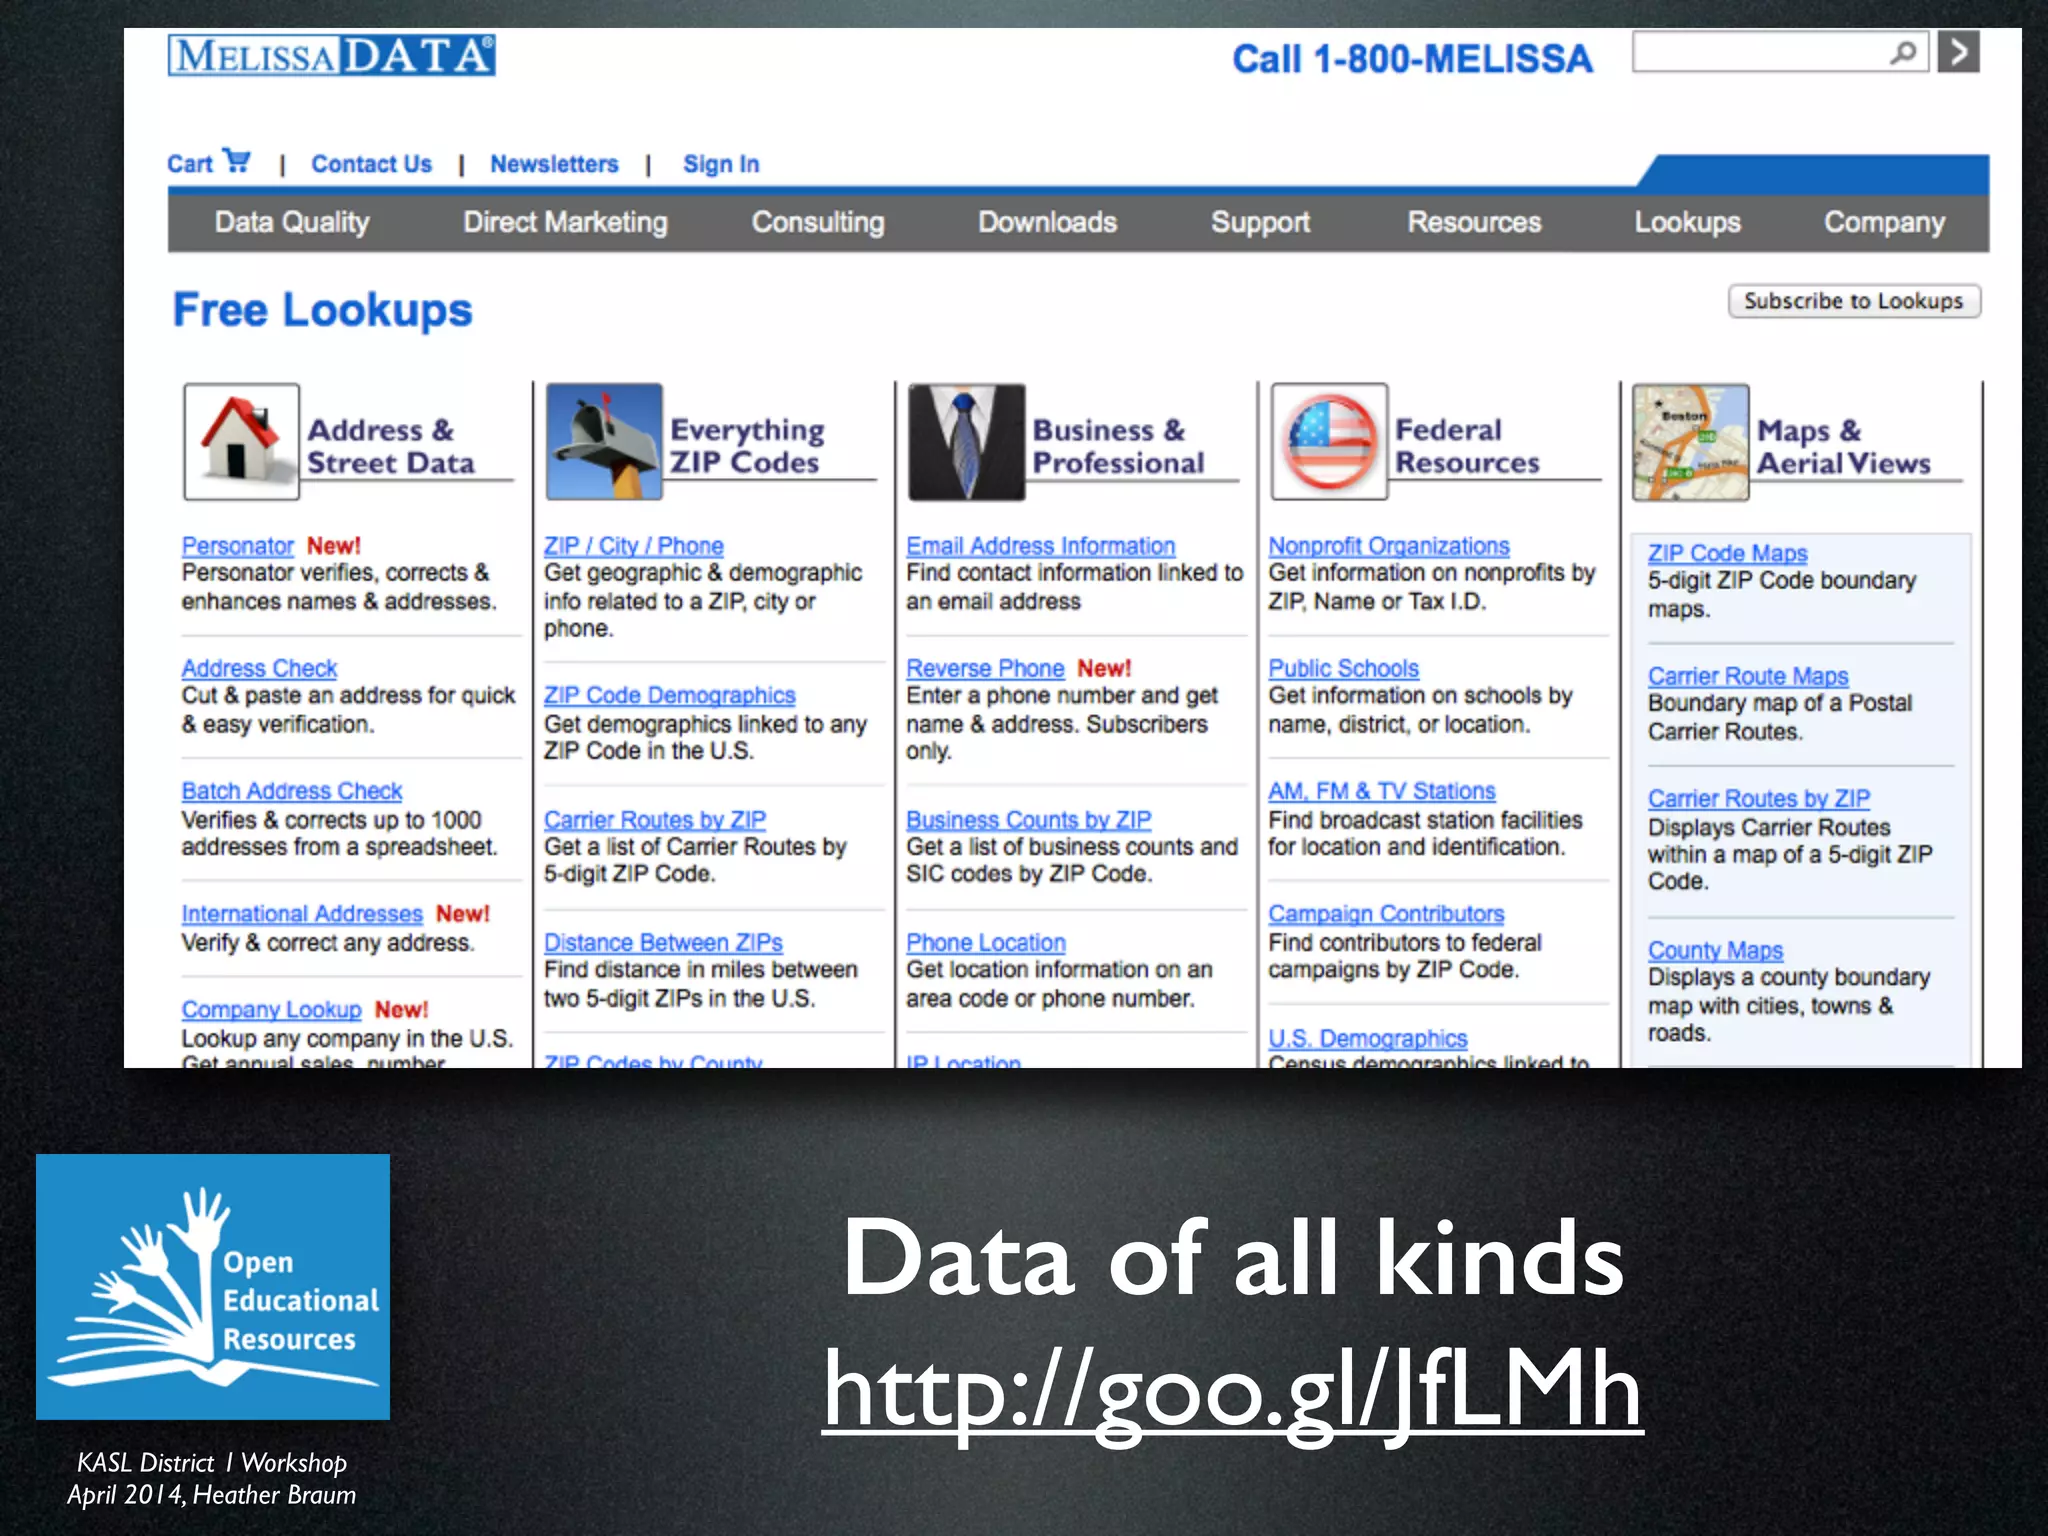This screenshot has height=1536, width=2048.
Task: Click the Melissa Data logo
Action: [331, 55]
